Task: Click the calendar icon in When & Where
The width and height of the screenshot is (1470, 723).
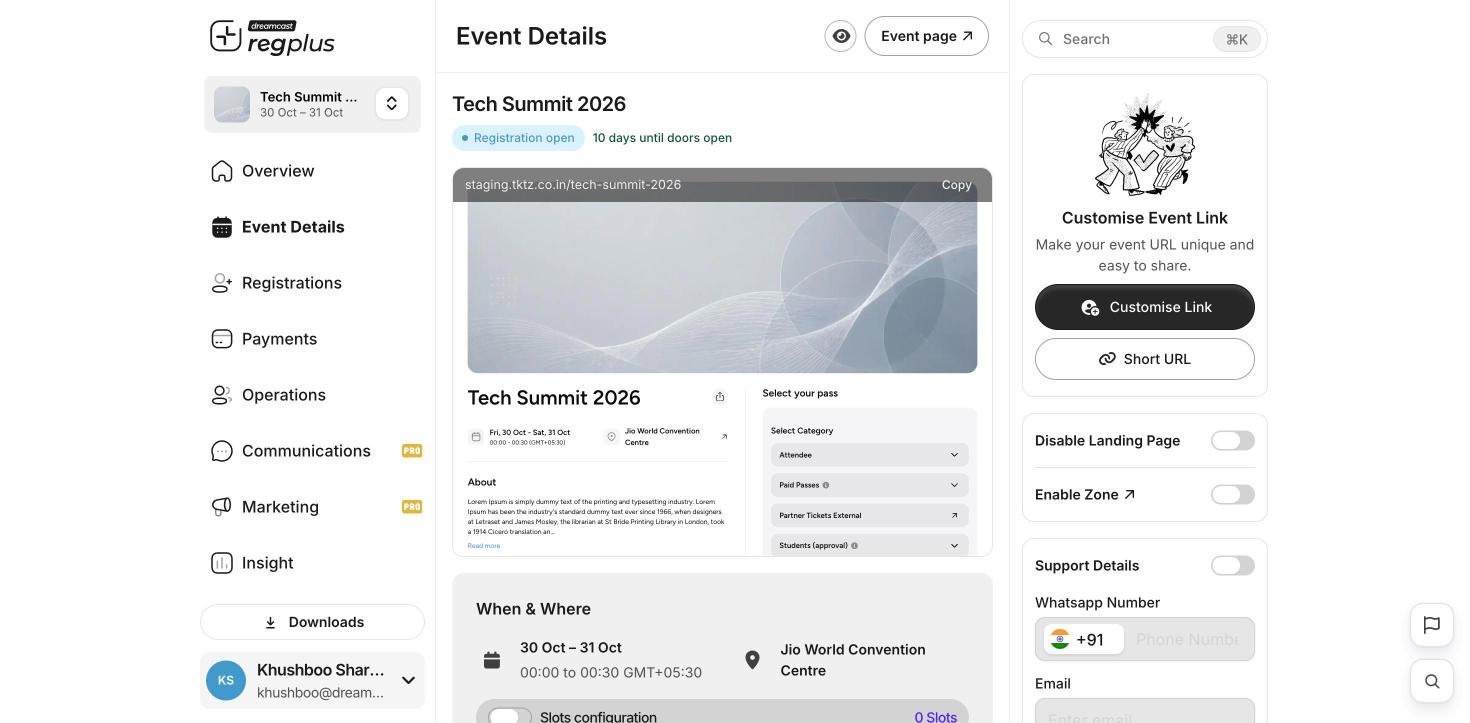Action: [x=492, y=660]
